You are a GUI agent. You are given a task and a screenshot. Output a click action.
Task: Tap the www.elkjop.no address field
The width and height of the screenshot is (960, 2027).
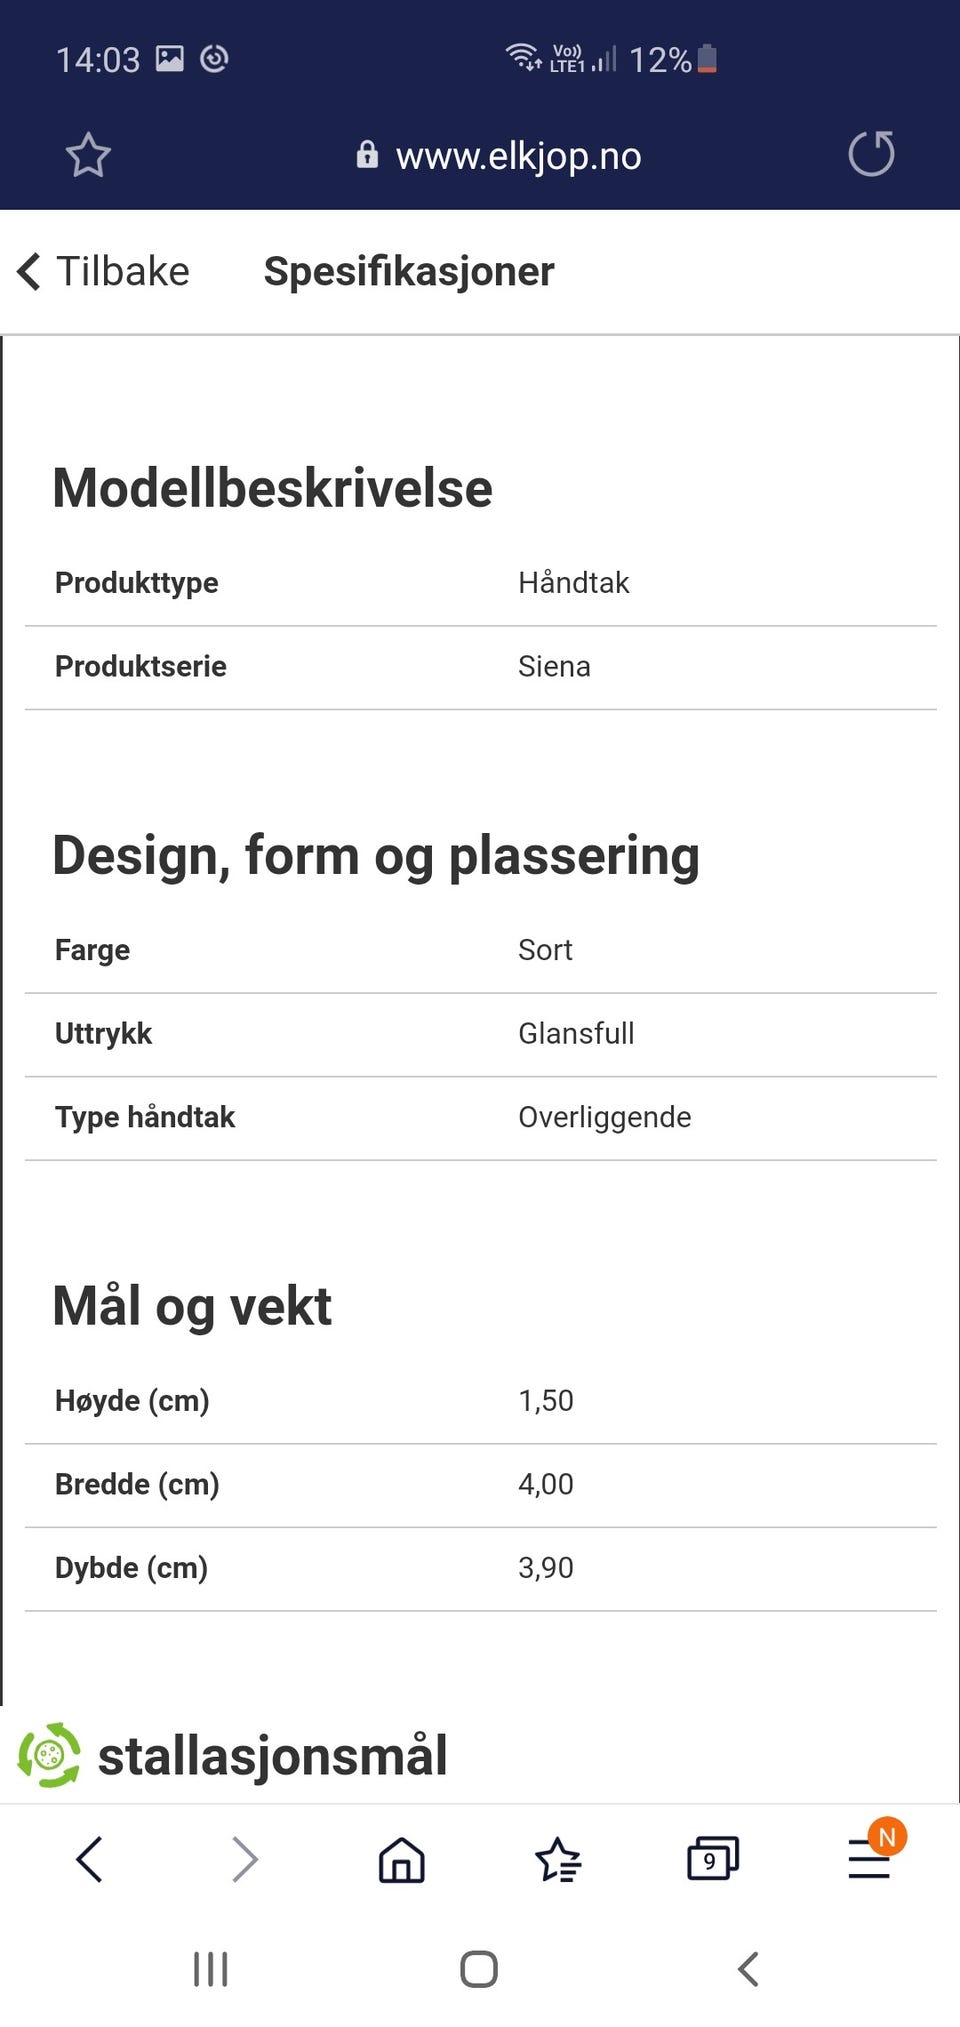[x=518, y=155]
